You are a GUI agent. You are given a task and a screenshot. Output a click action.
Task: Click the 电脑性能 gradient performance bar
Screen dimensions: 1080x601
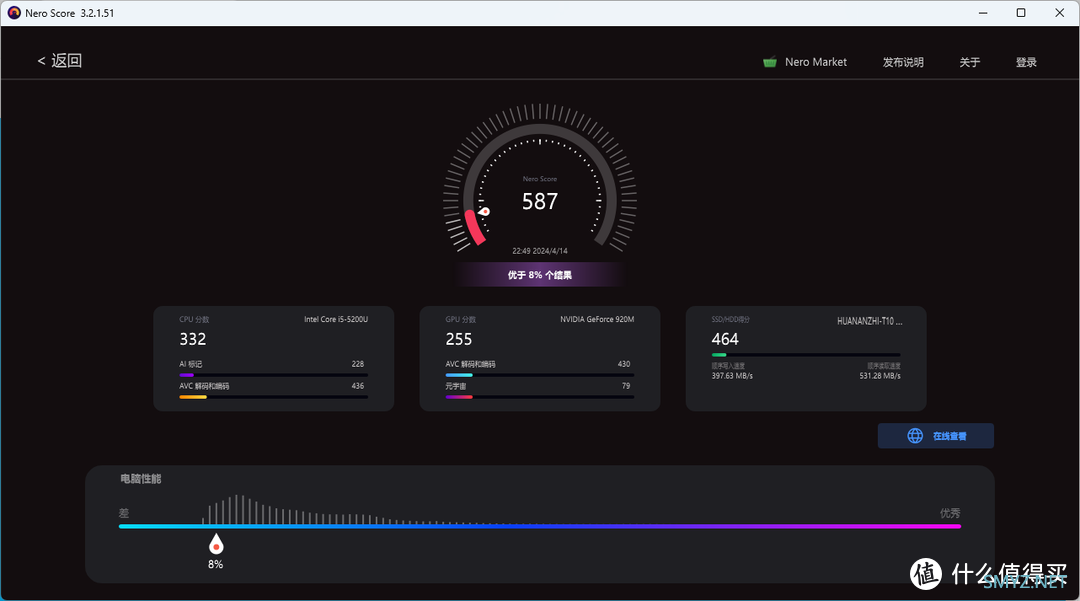tap(539, 527)
